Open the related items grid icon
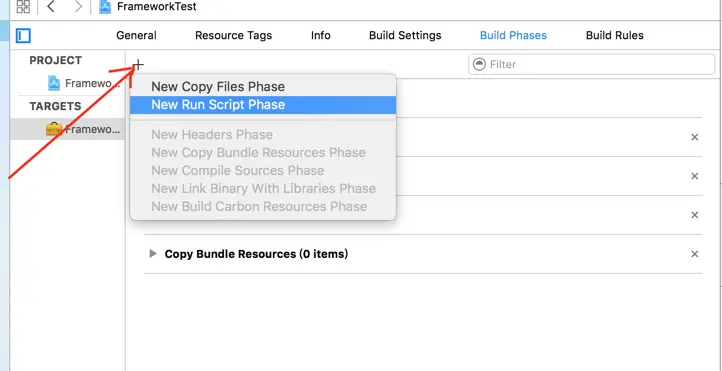The height and width of the screenshot is (371, 722). point(23,6)
